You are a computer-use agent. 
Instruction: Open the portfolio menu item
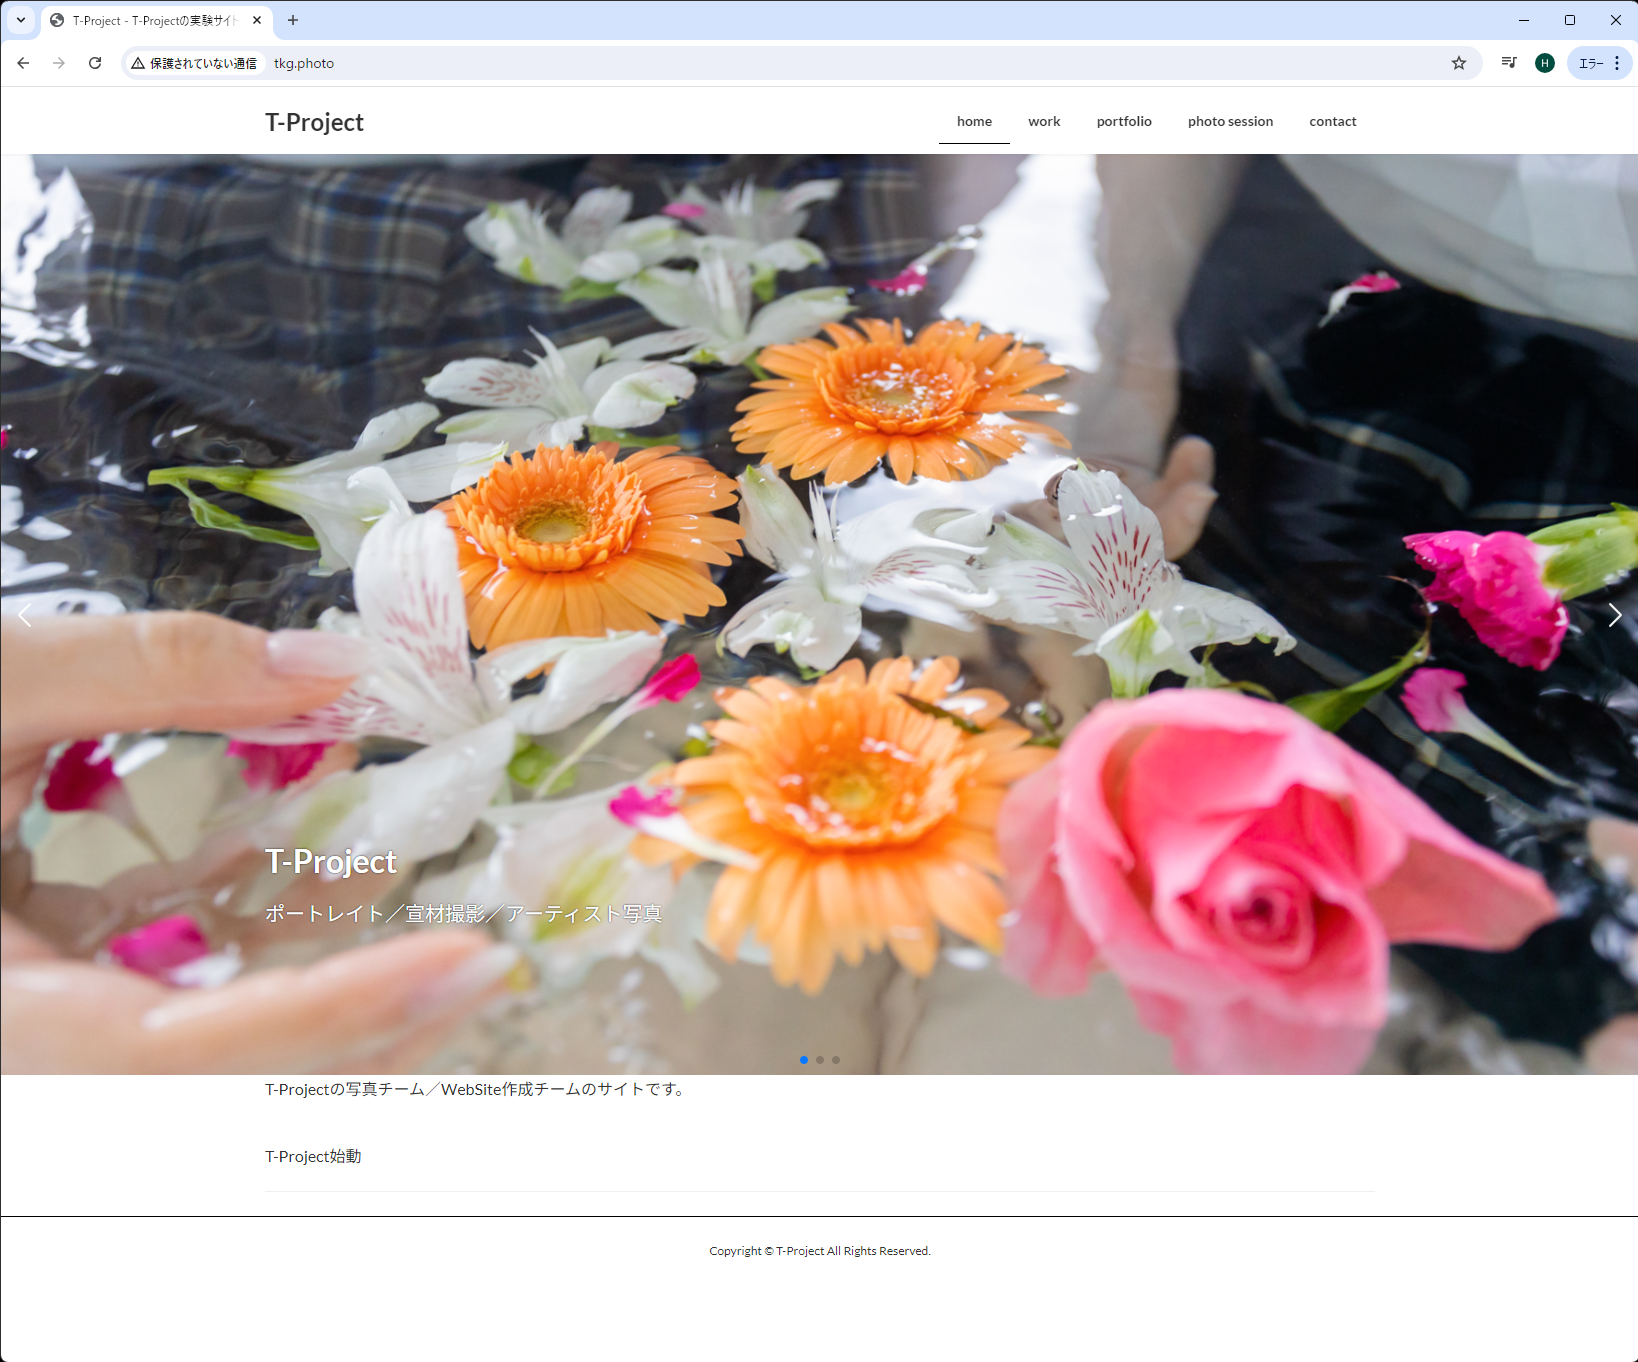tap(1124, 121)
